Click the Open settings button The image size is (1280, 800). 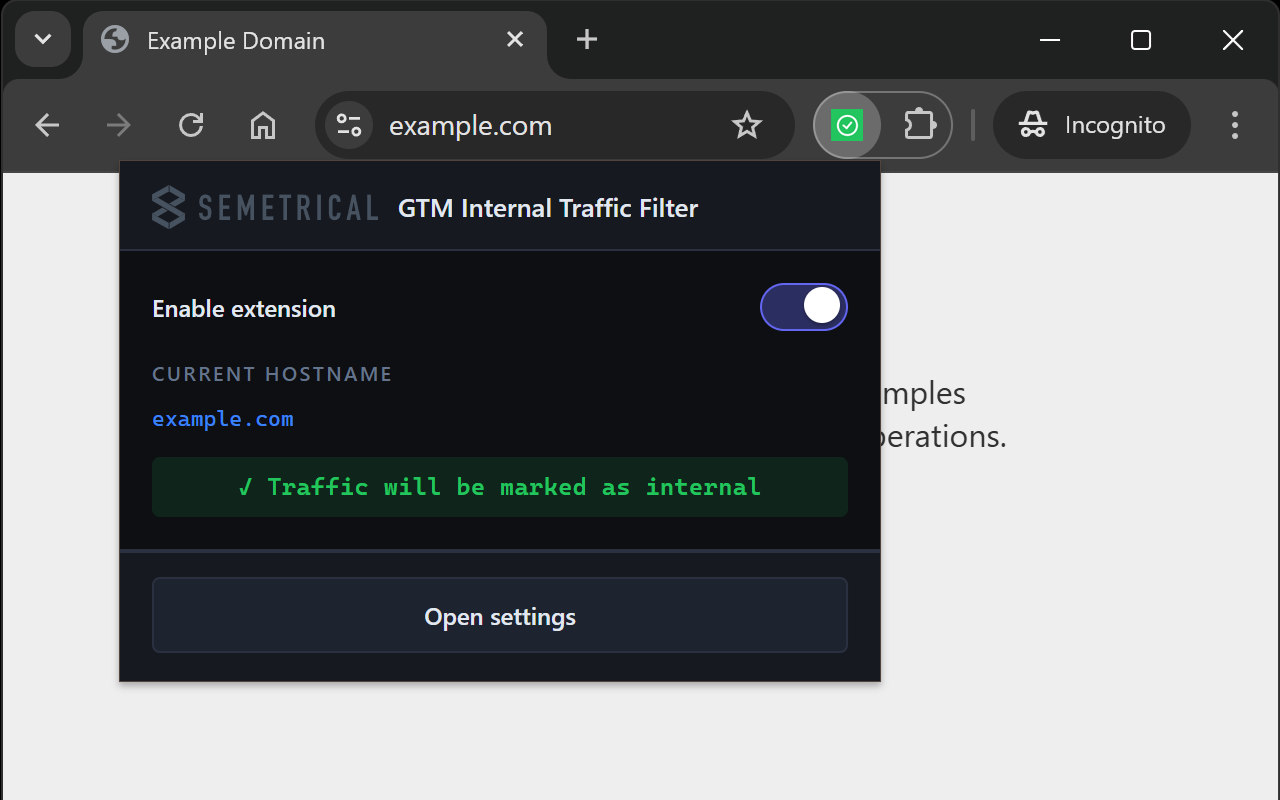click(500, 615)
